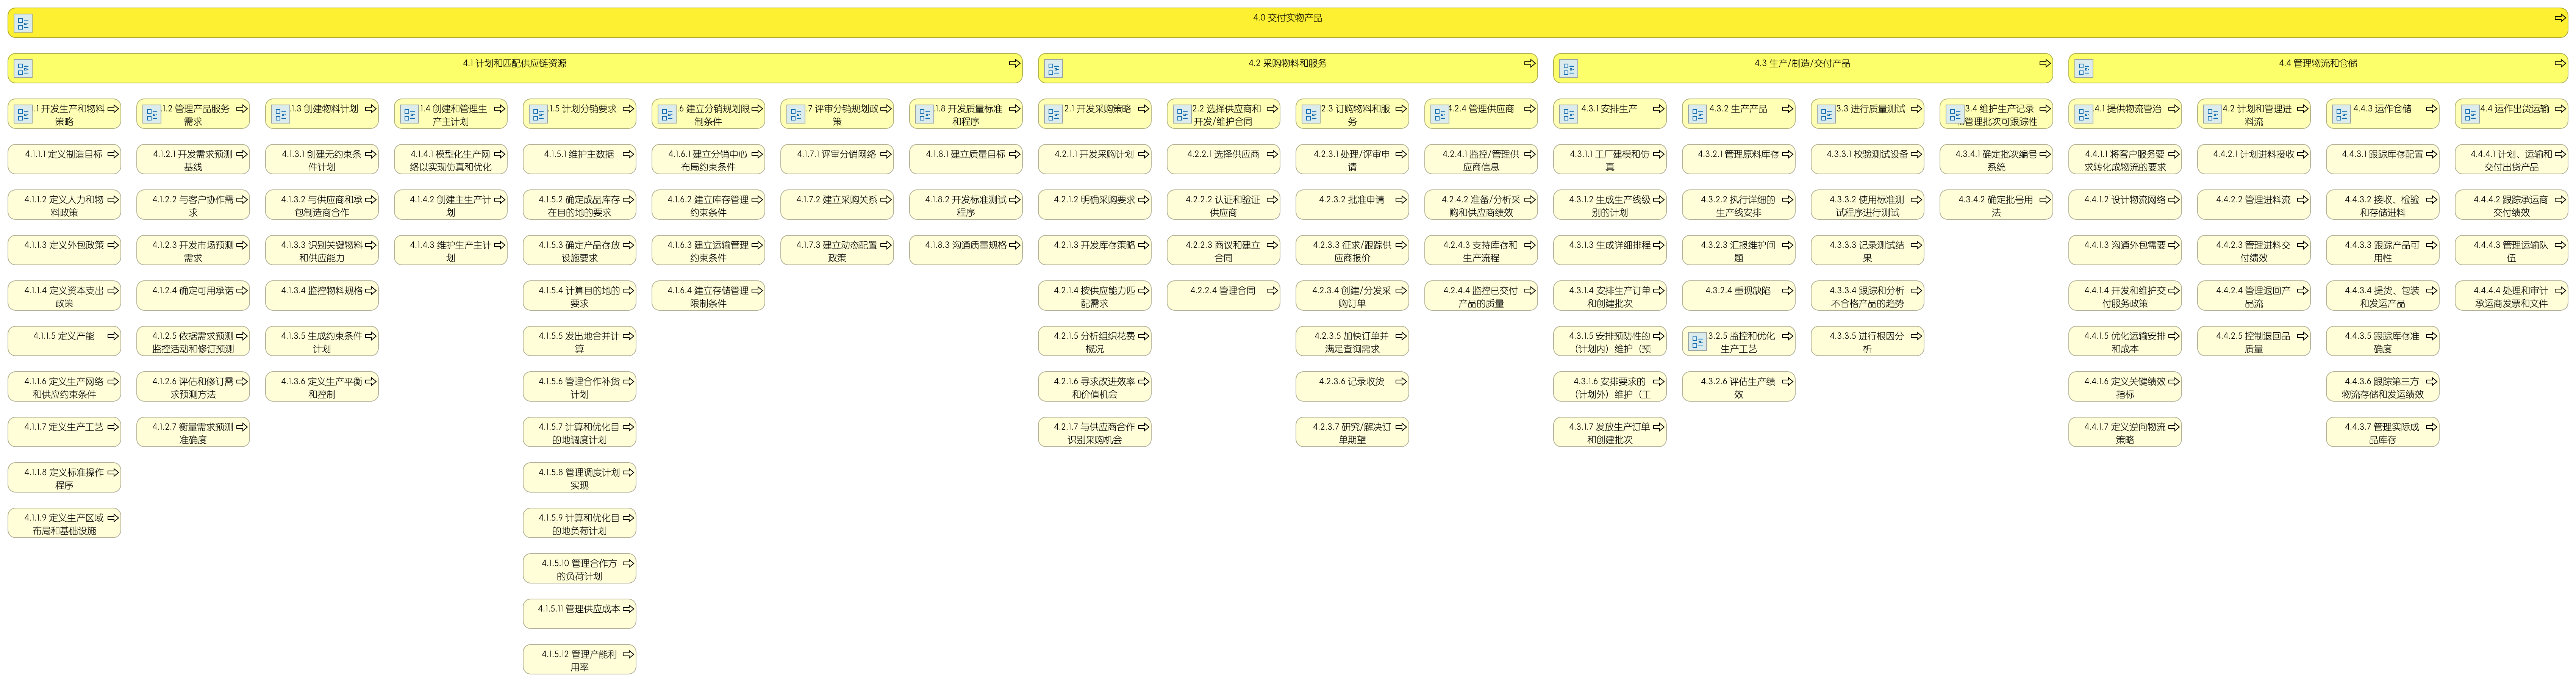This screenshot has width=2576, height=682.
Task: Click sub-diagram icon on 4.3.1 安排生产 node
Action: 1569,114
